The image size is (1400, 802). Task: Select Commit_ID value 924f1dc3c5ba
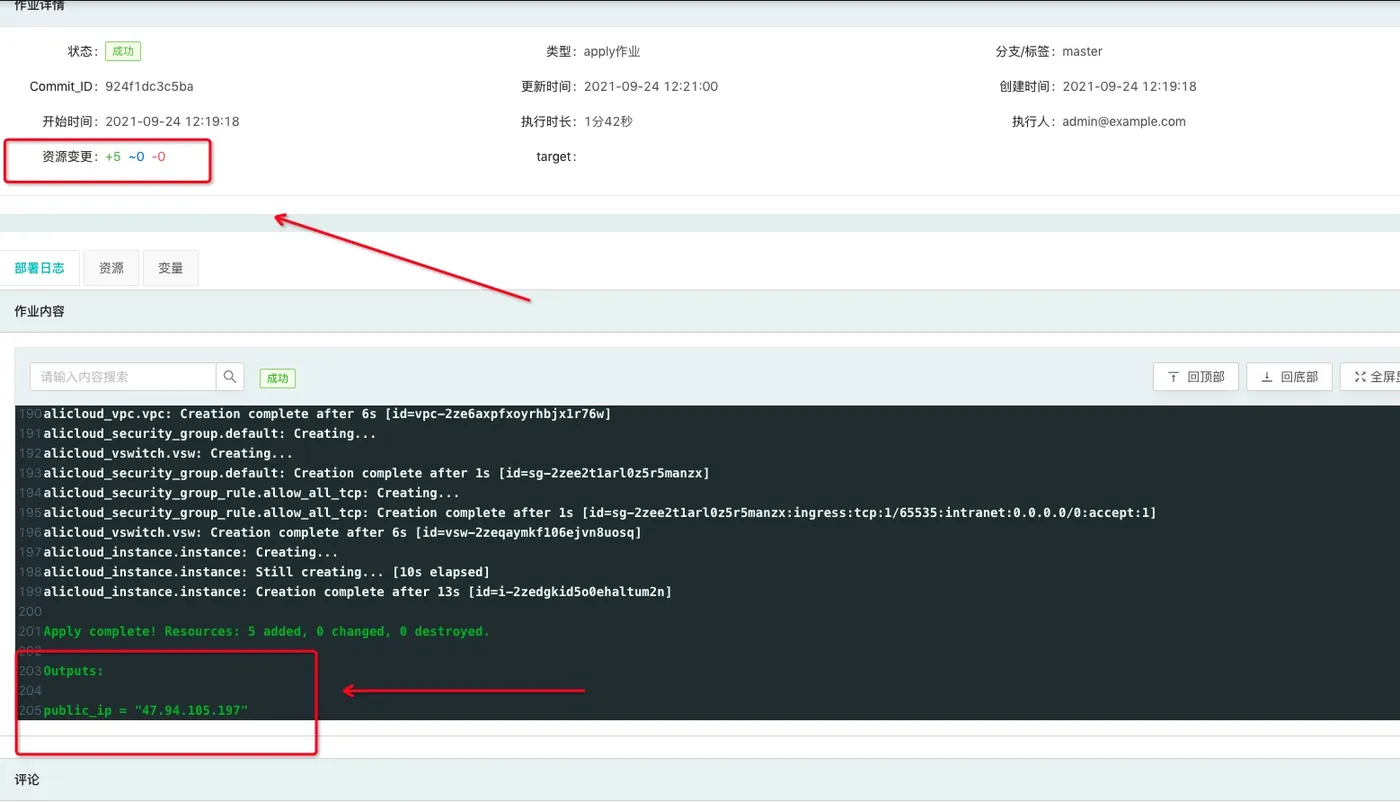[149, 86]
